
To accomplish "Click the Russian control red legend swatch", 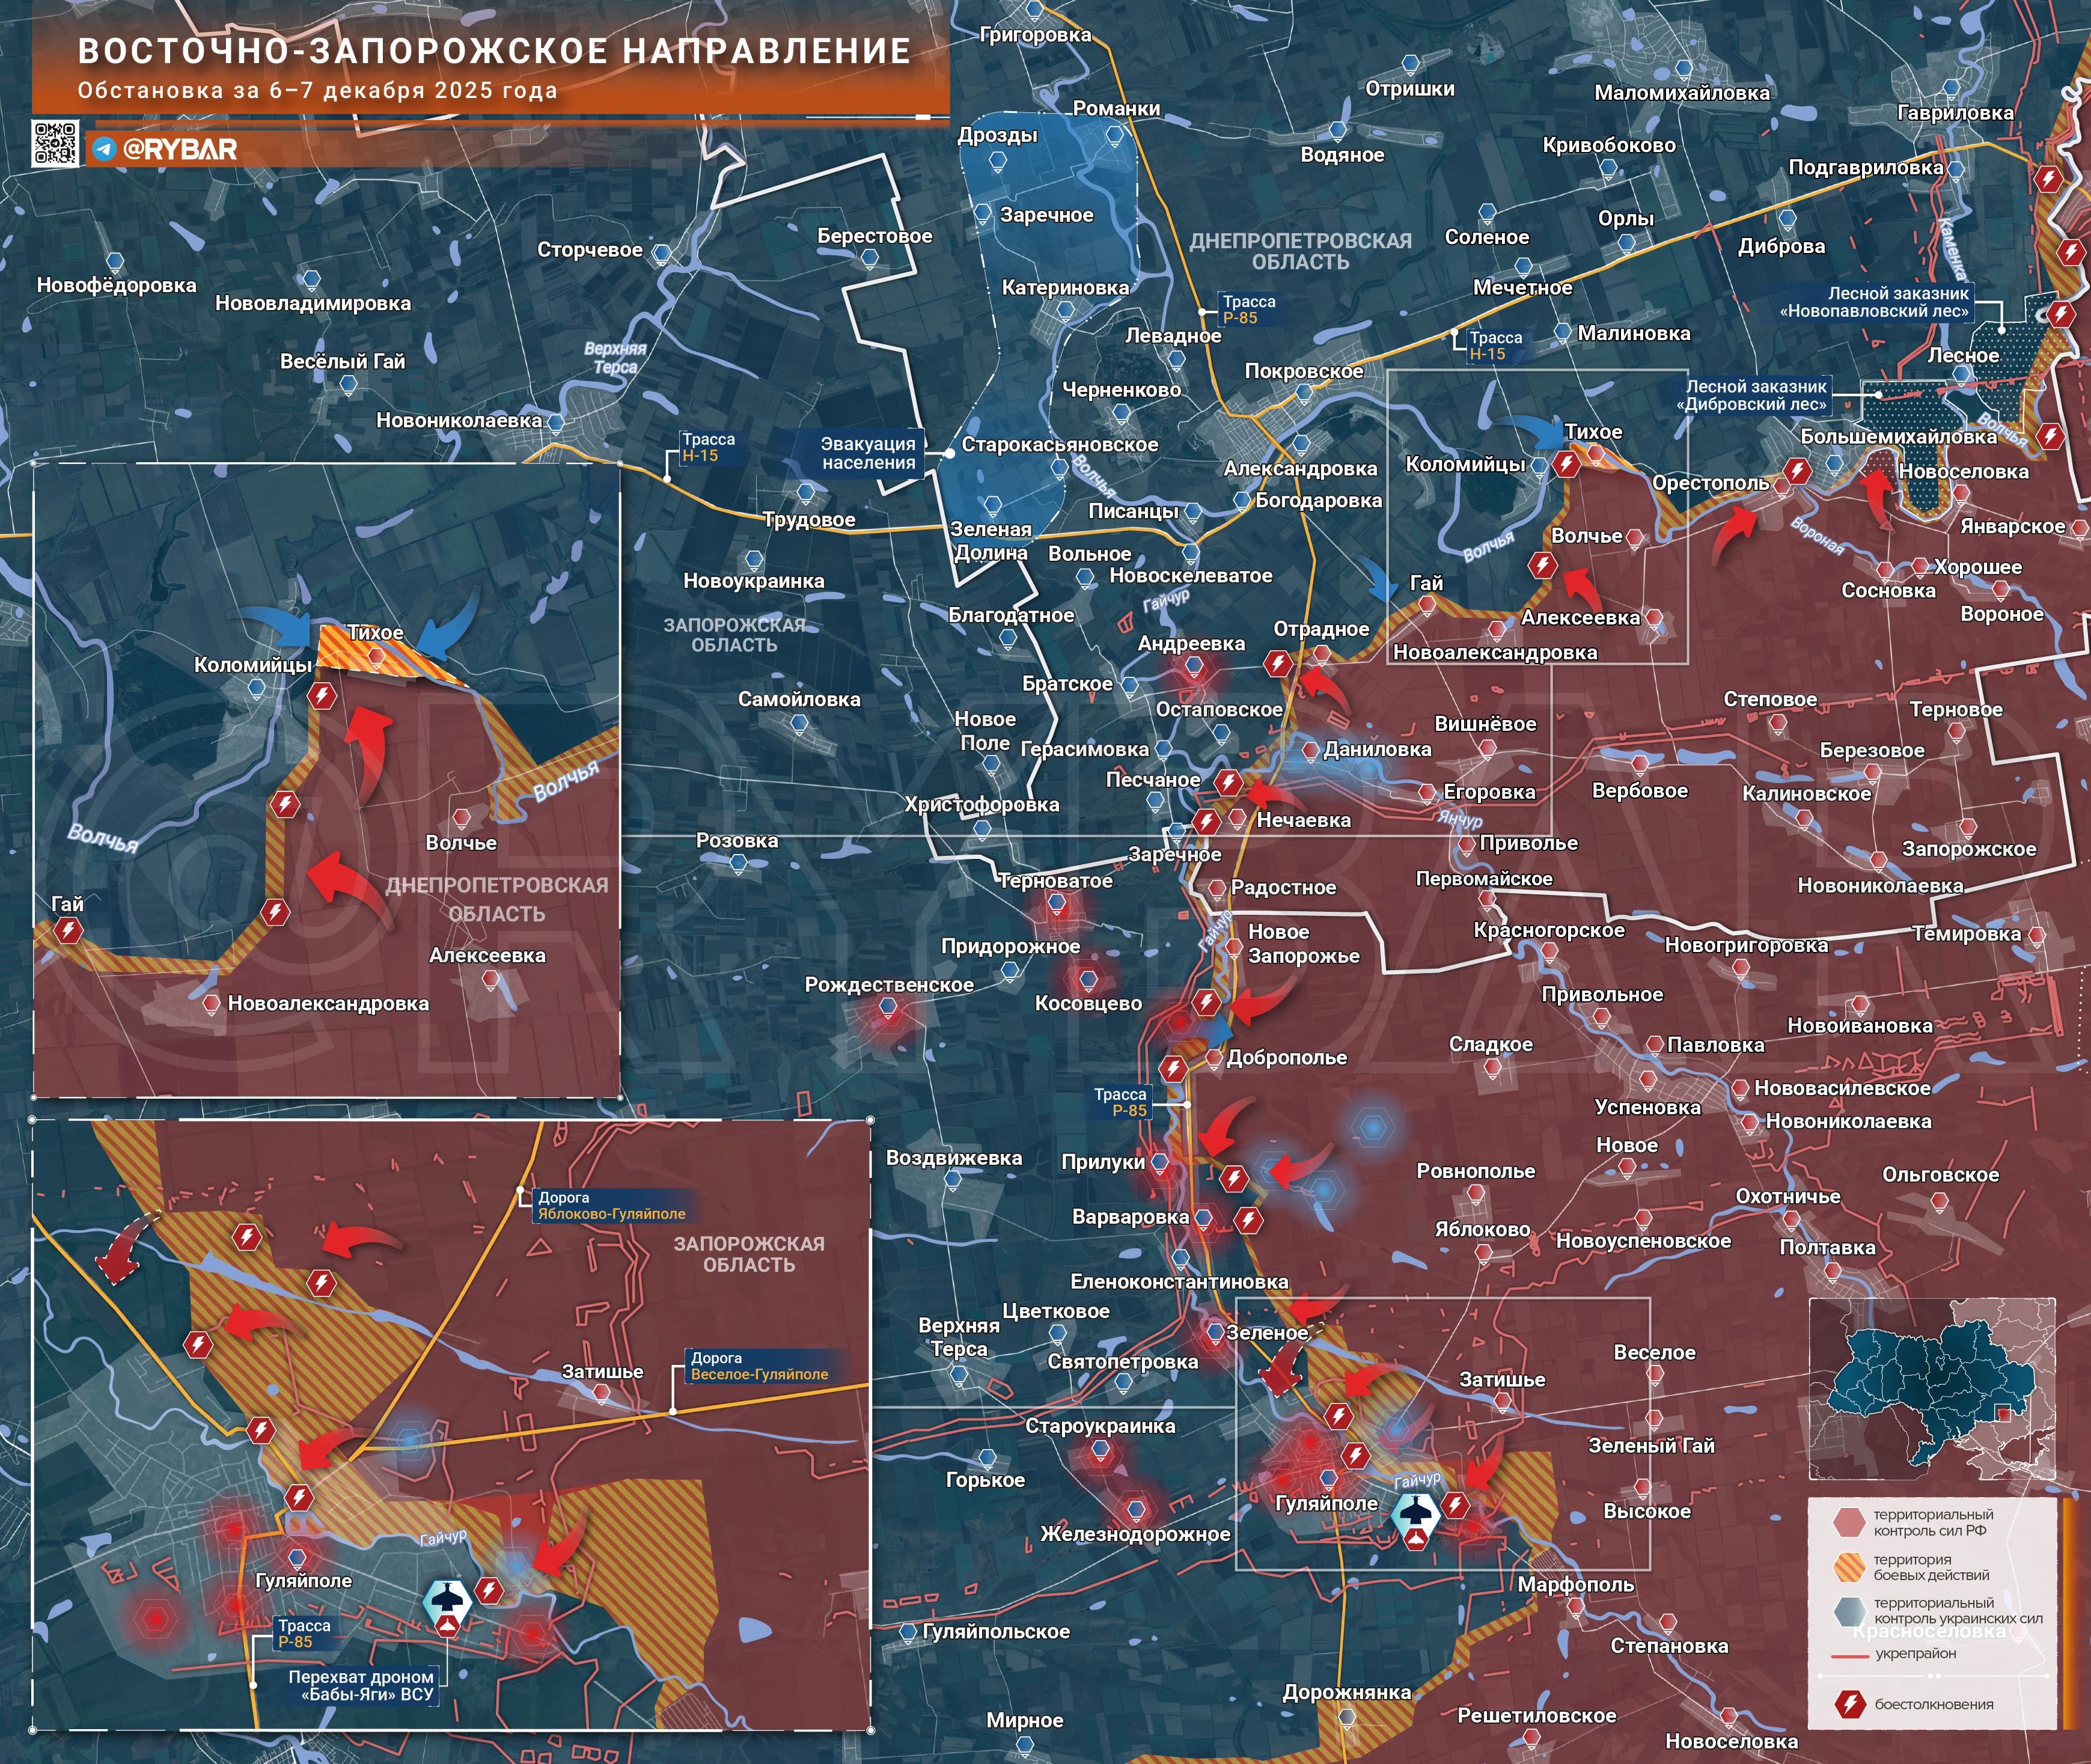I will [1849, 1522].
